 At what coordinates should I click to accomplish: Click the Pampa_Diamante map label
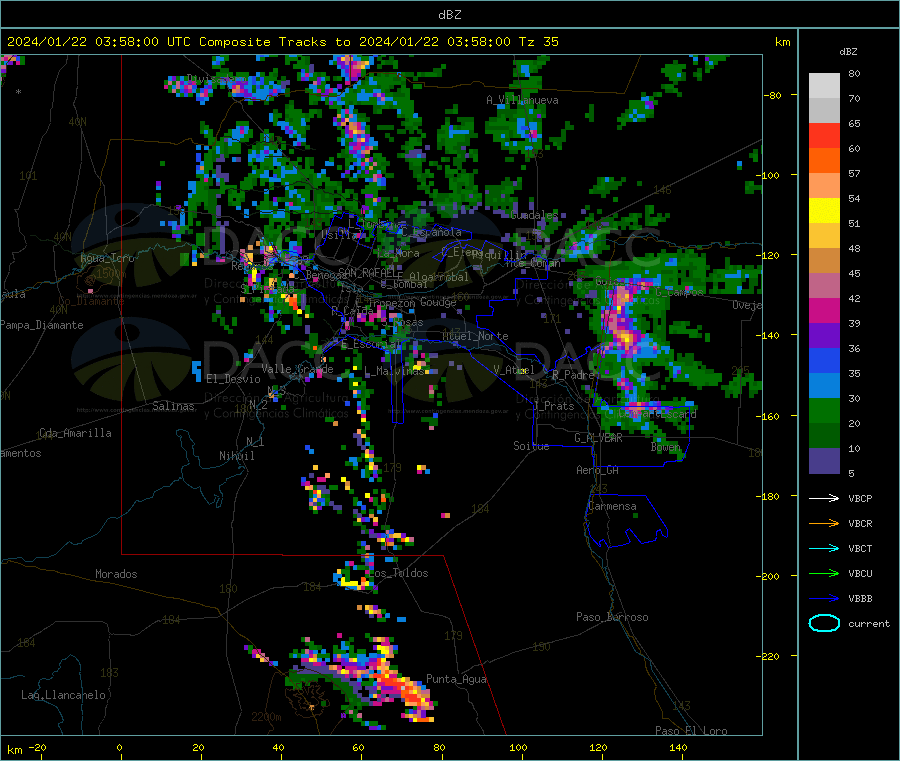click(42, 325)
